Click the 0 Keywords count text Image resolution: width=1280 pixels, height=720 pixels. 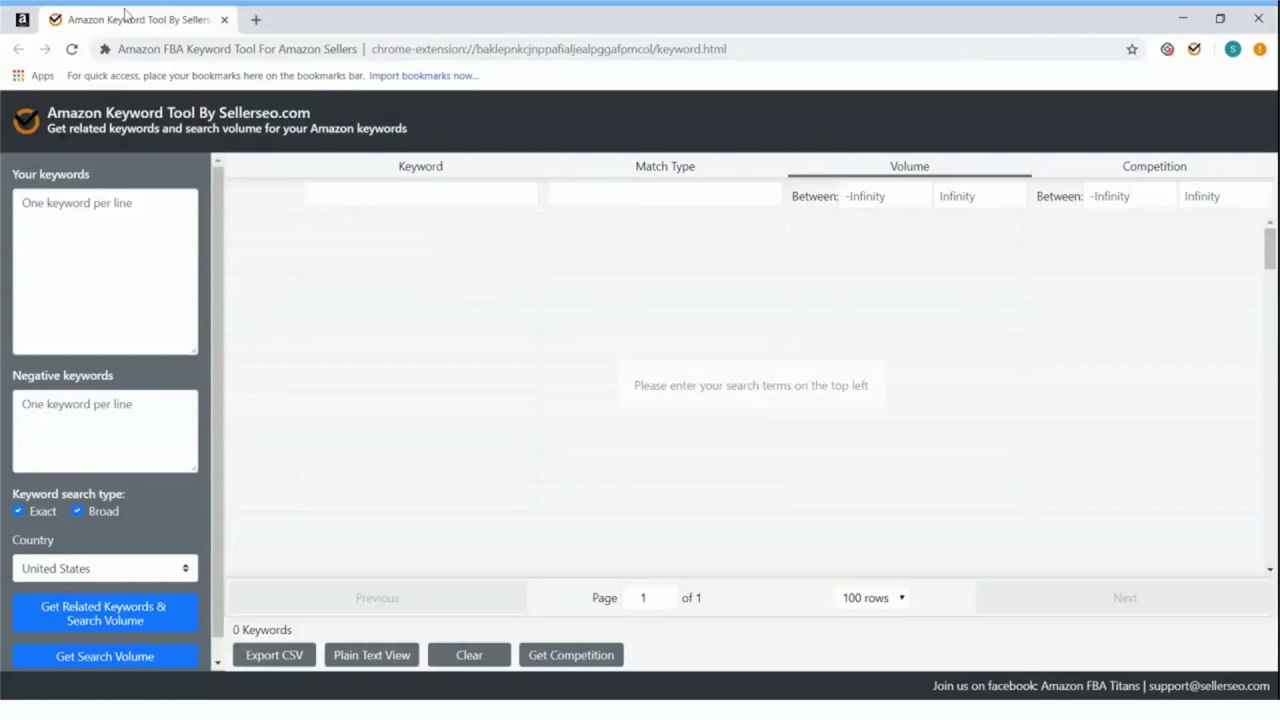(262, 630)
